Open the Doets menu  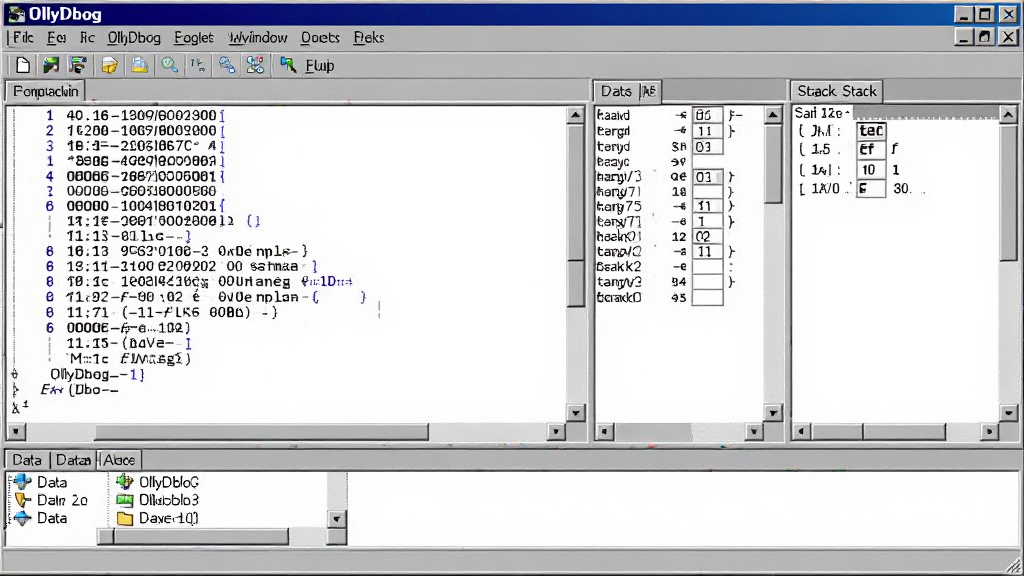click(320, 38)
